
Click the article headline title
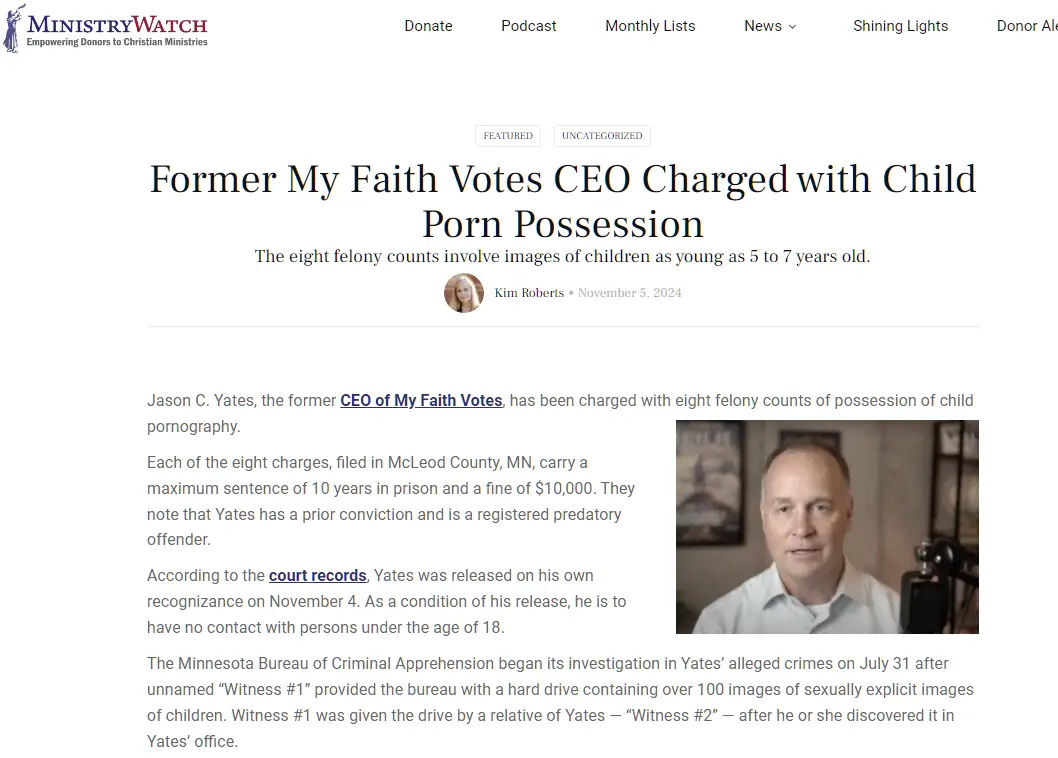(563, 201)
